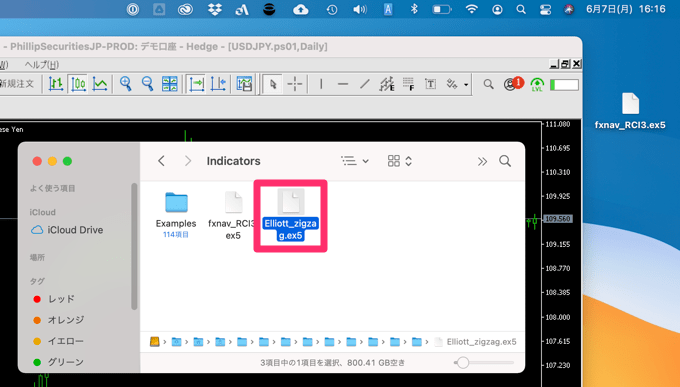680x387 pixels.
Task: Toggle chart auto scroll
Action: [x=196, y=84]
